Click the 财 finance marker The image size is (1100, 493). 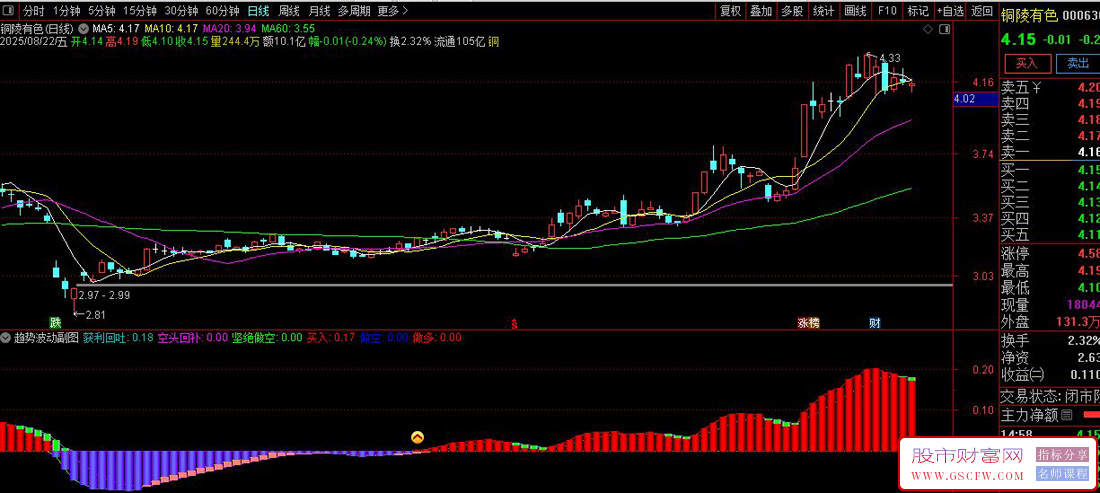coord(874,323)
